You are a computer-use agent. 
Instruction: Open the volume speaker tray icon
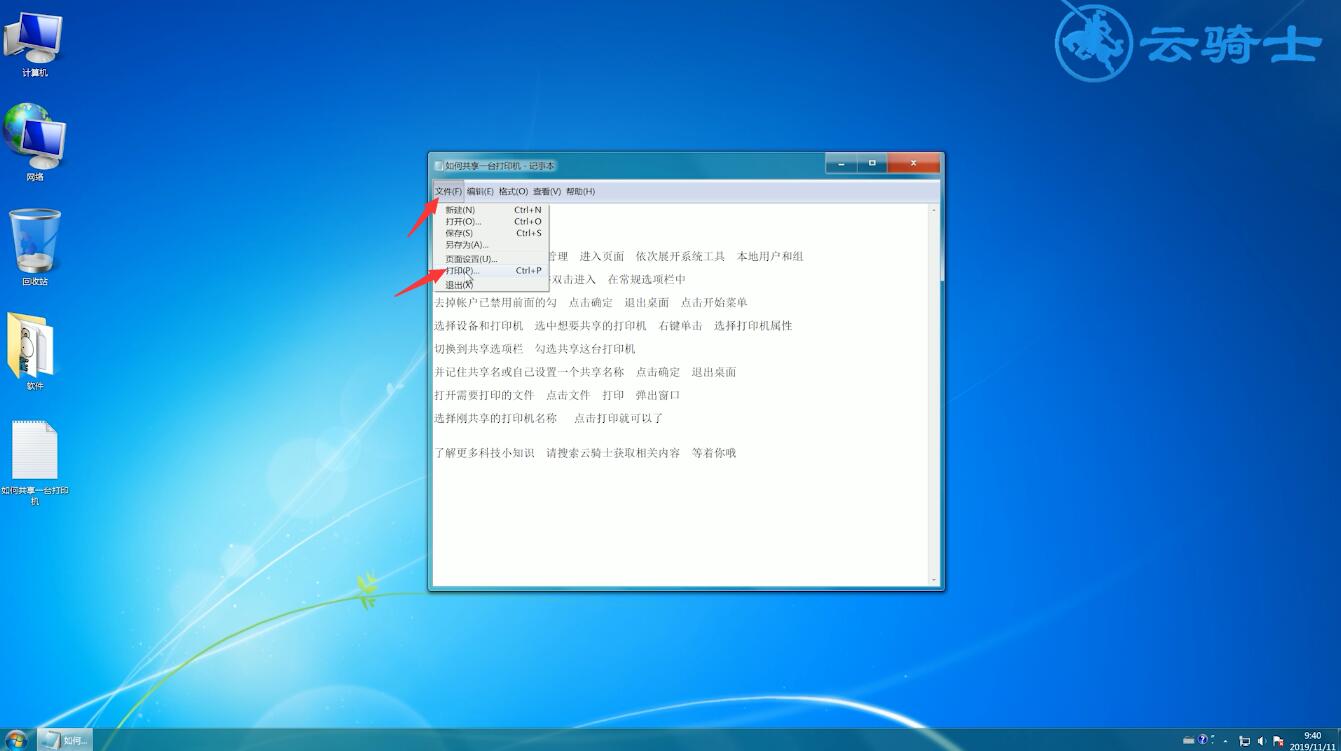[x=1262, y=741]
